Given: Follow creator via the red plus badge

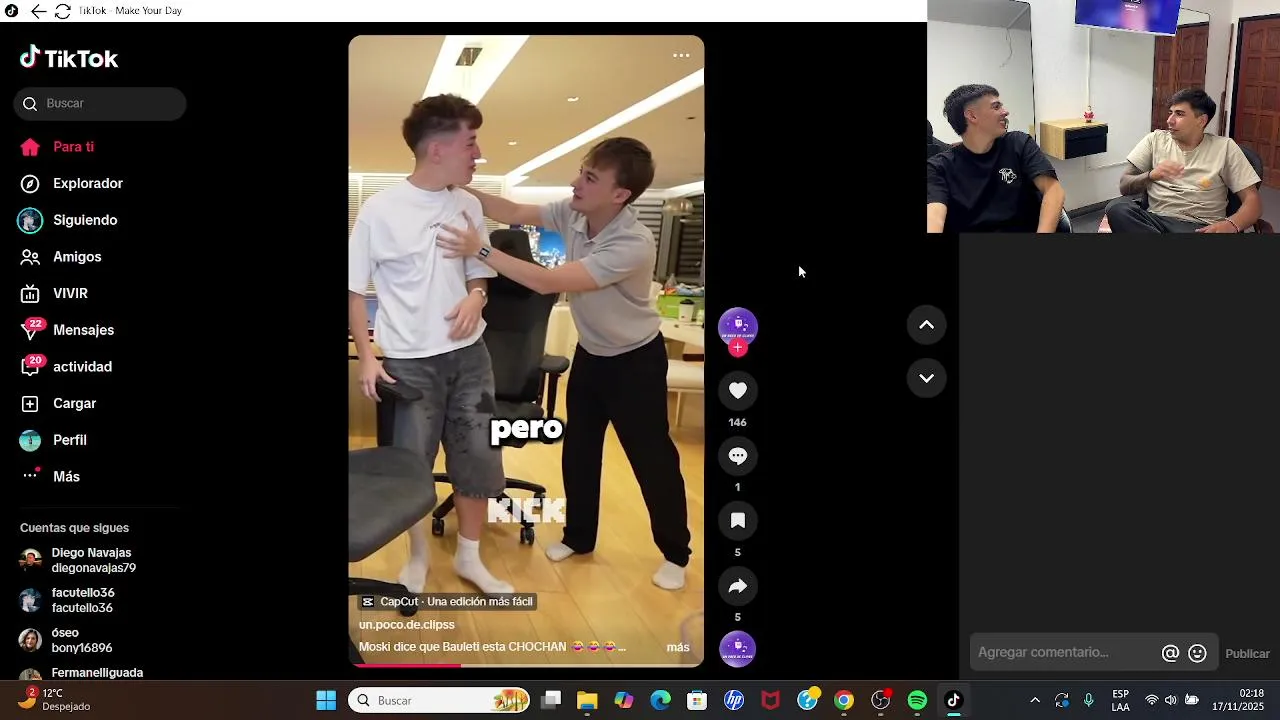Looking at the screenshot, I should pyautogui.click(x=737, y=348).
